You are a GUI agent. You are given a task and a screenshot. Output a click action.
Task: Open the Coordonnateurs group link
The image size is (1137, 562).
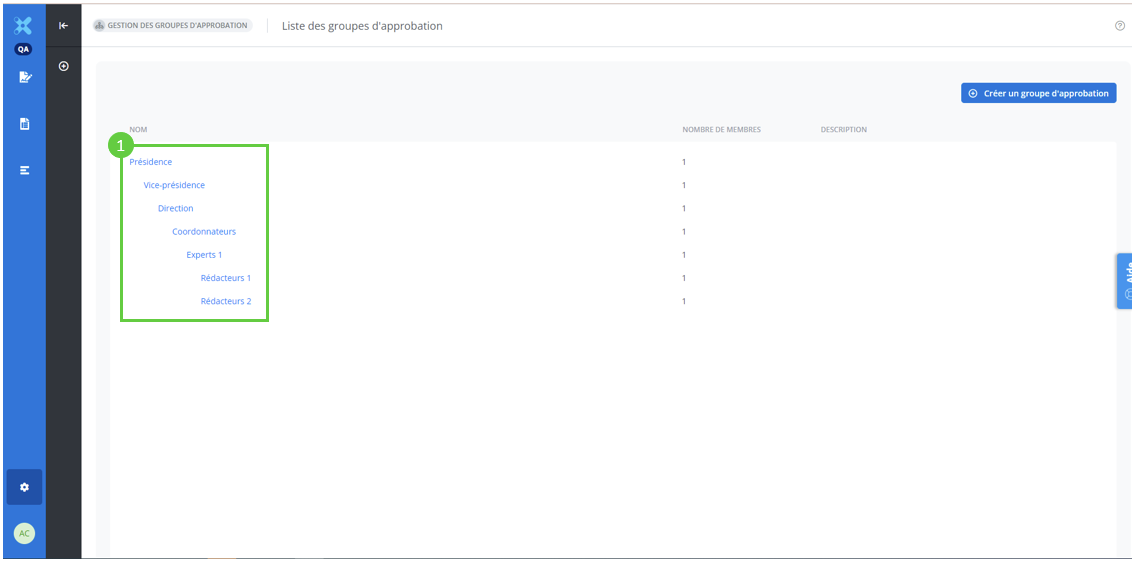[x=204, y=232]
